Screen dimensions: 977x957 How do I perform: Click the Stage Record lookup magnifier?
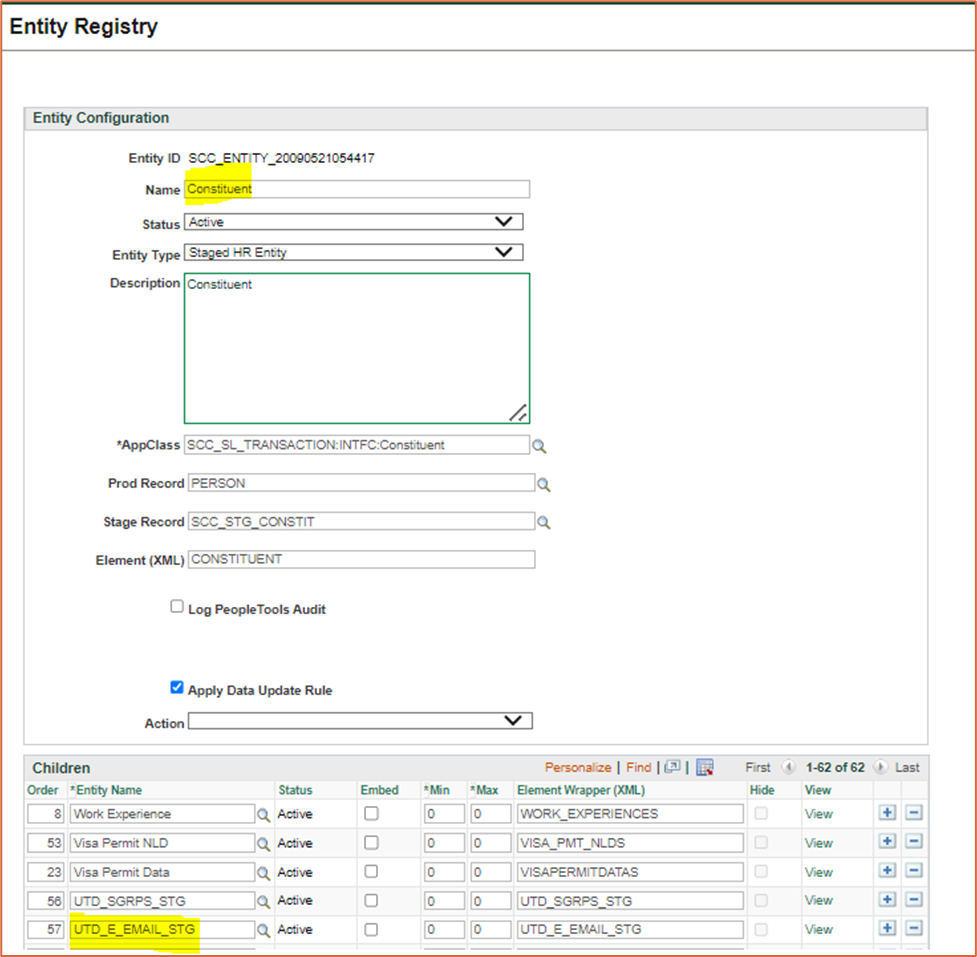544,522
